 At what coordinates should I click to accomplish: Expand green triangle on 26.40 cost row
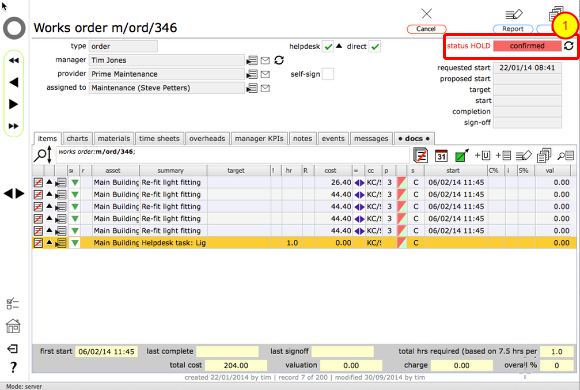coord(75,182)
